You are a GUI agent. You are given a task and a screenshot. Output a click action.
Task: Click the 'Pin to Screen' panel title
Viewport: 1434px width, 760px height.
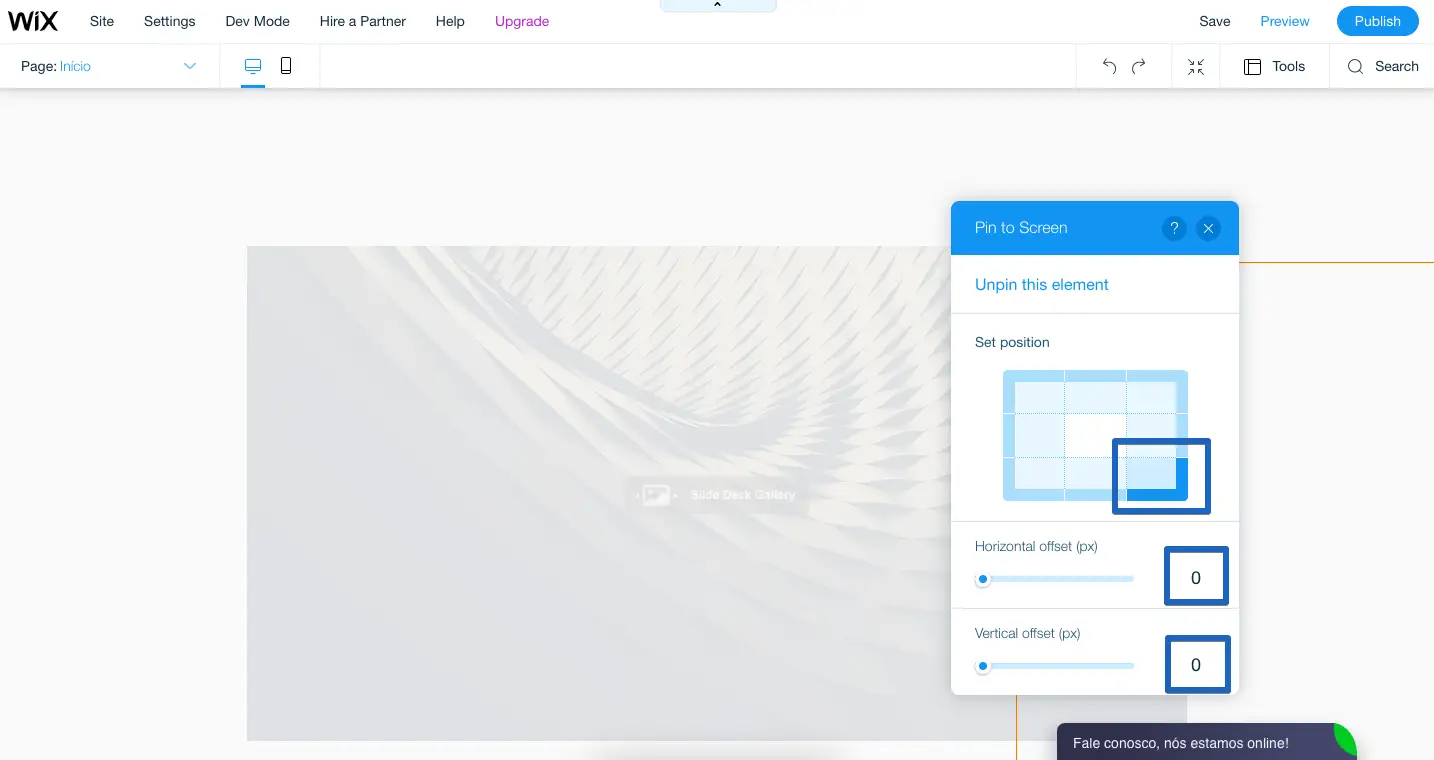1021,228
